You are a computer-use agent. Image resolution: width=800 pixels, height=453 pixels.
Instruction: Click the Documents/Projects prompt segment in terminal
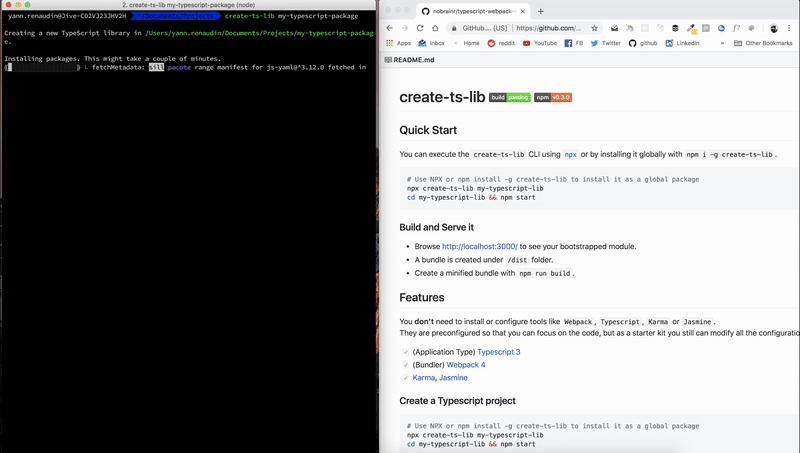click(x=177, y=16)
